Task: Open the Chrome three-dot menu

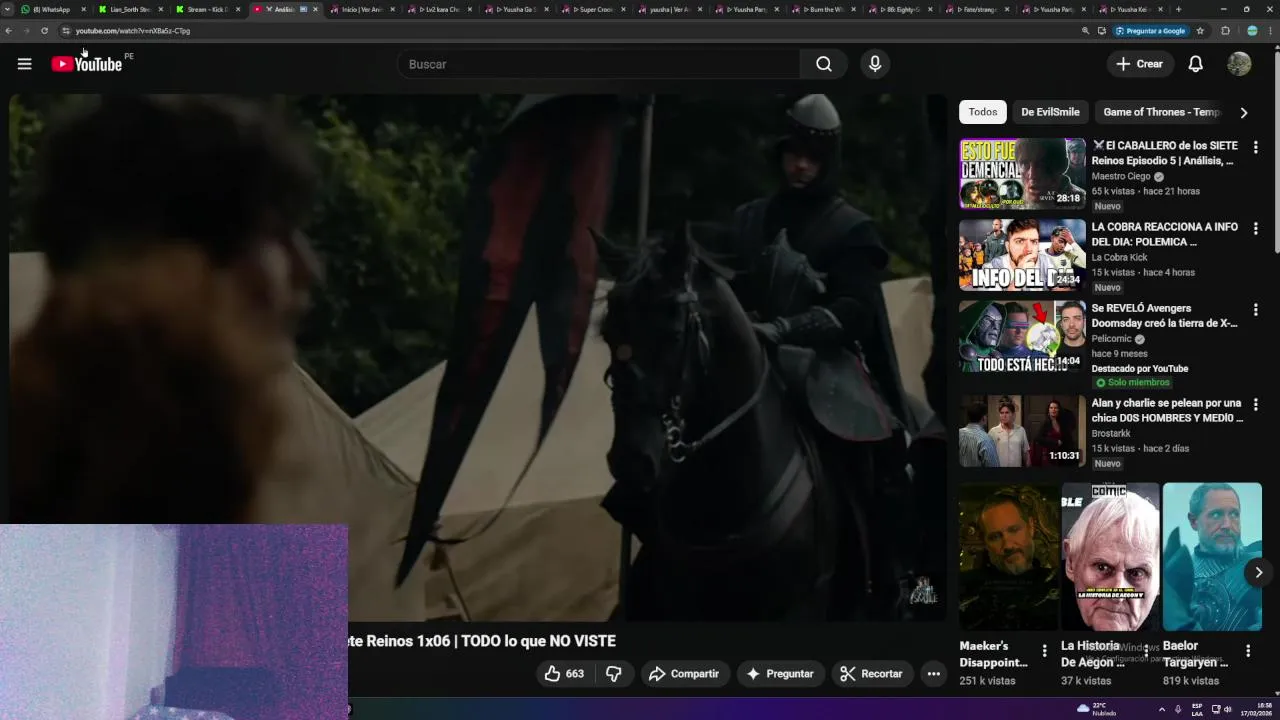Action: pos(1271,31)
